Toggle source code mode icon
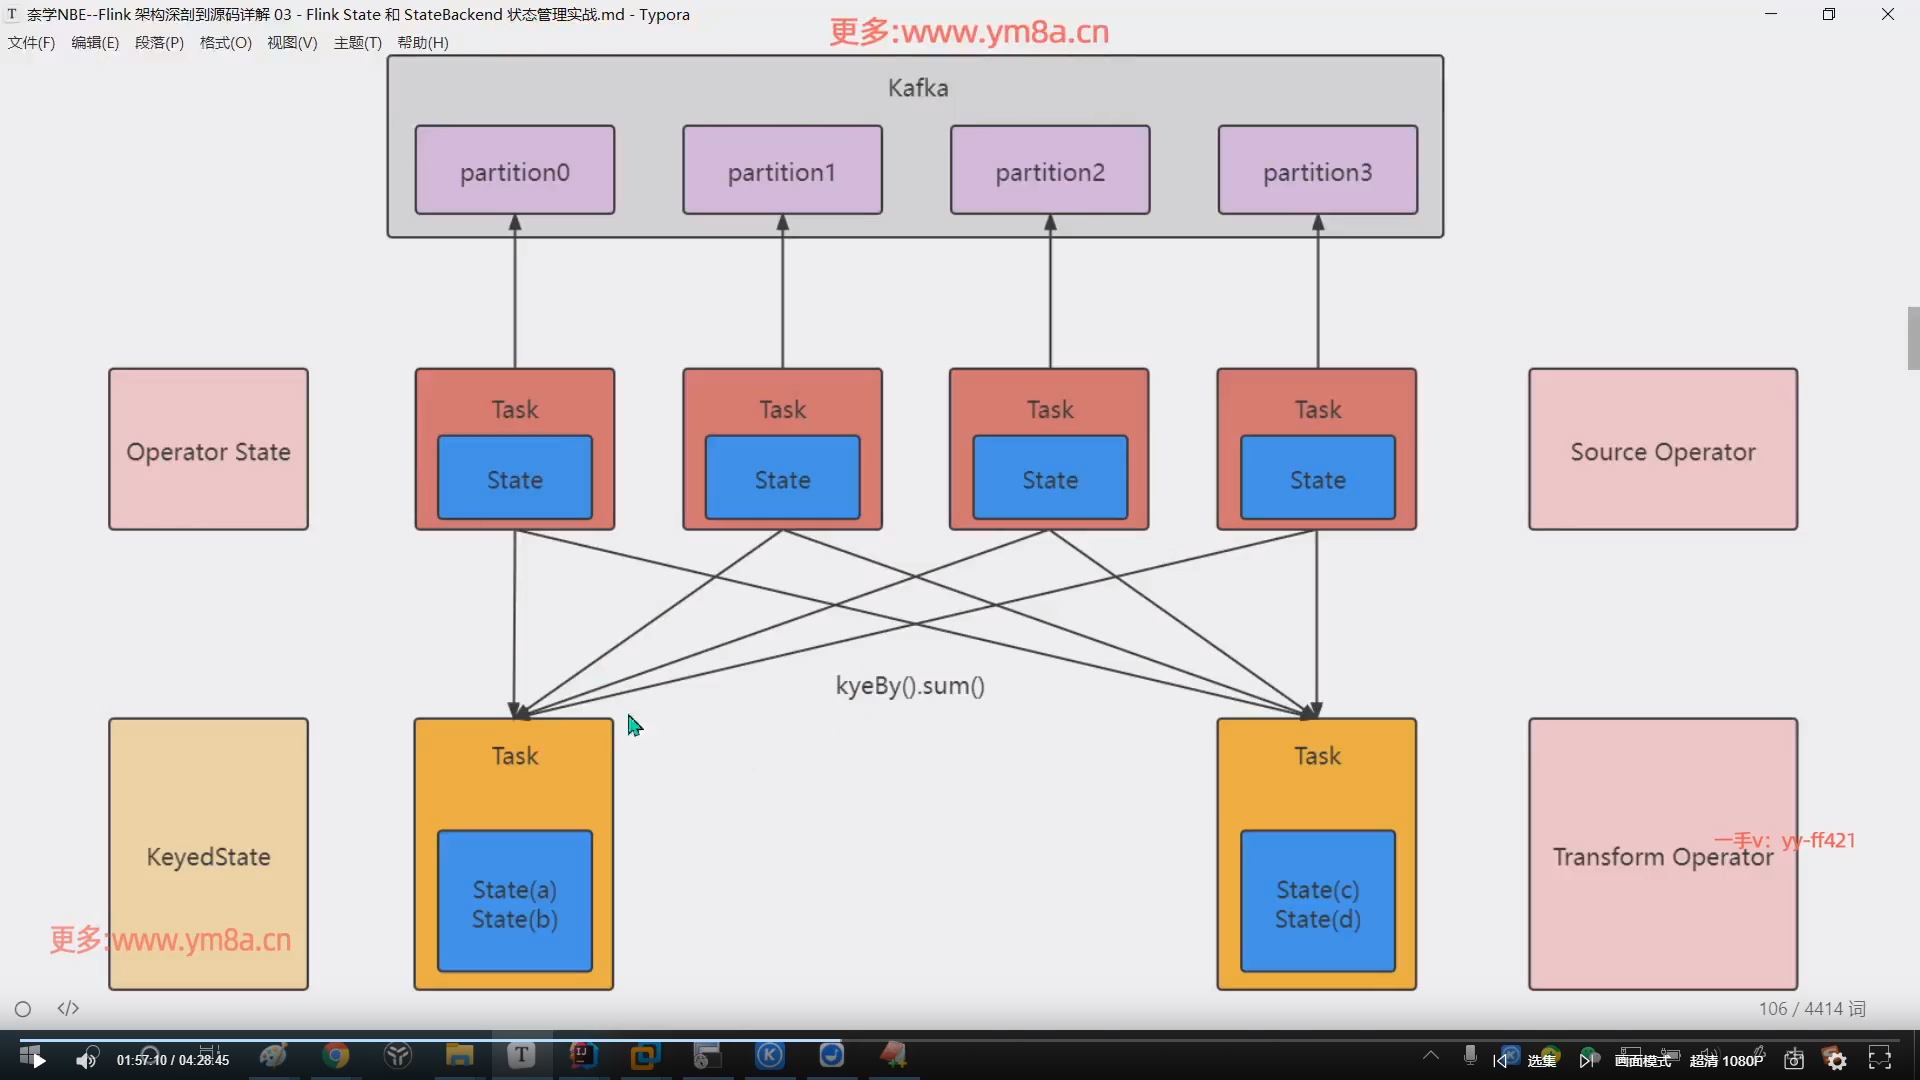Image resolution: width=1920 pixels, height=1080 pixels. [x=68, y=1009]
